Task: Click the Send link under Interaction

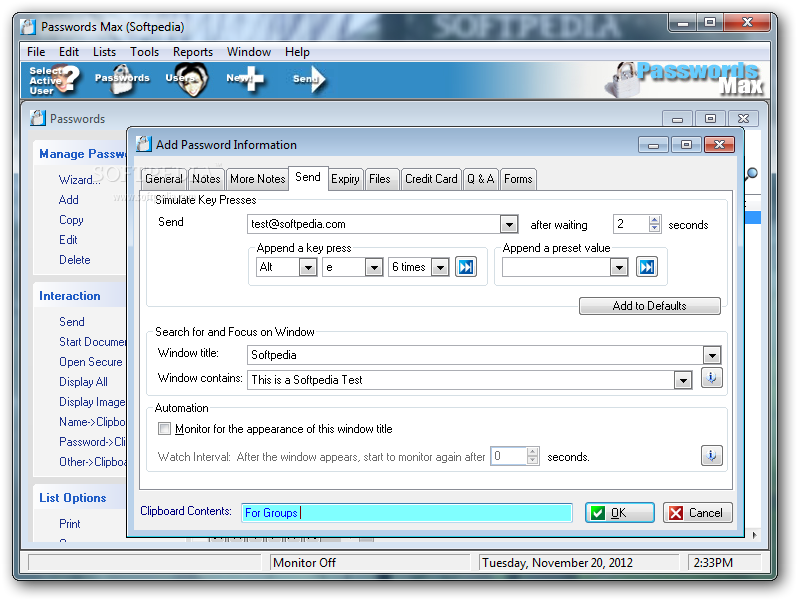Action: coord(72,322)
